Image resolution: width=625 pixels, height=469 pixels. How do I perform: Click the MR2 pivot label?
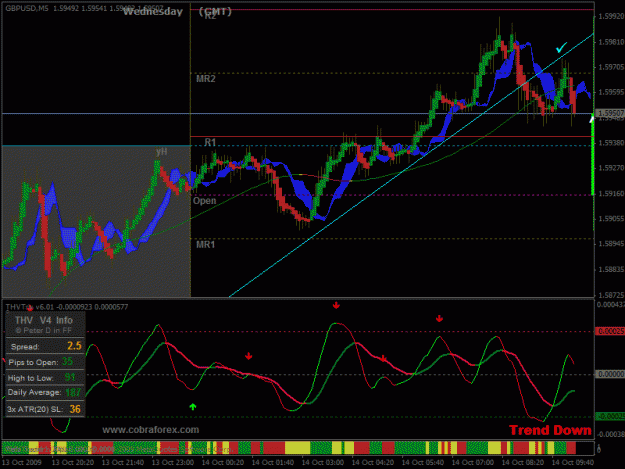(206, 79)
